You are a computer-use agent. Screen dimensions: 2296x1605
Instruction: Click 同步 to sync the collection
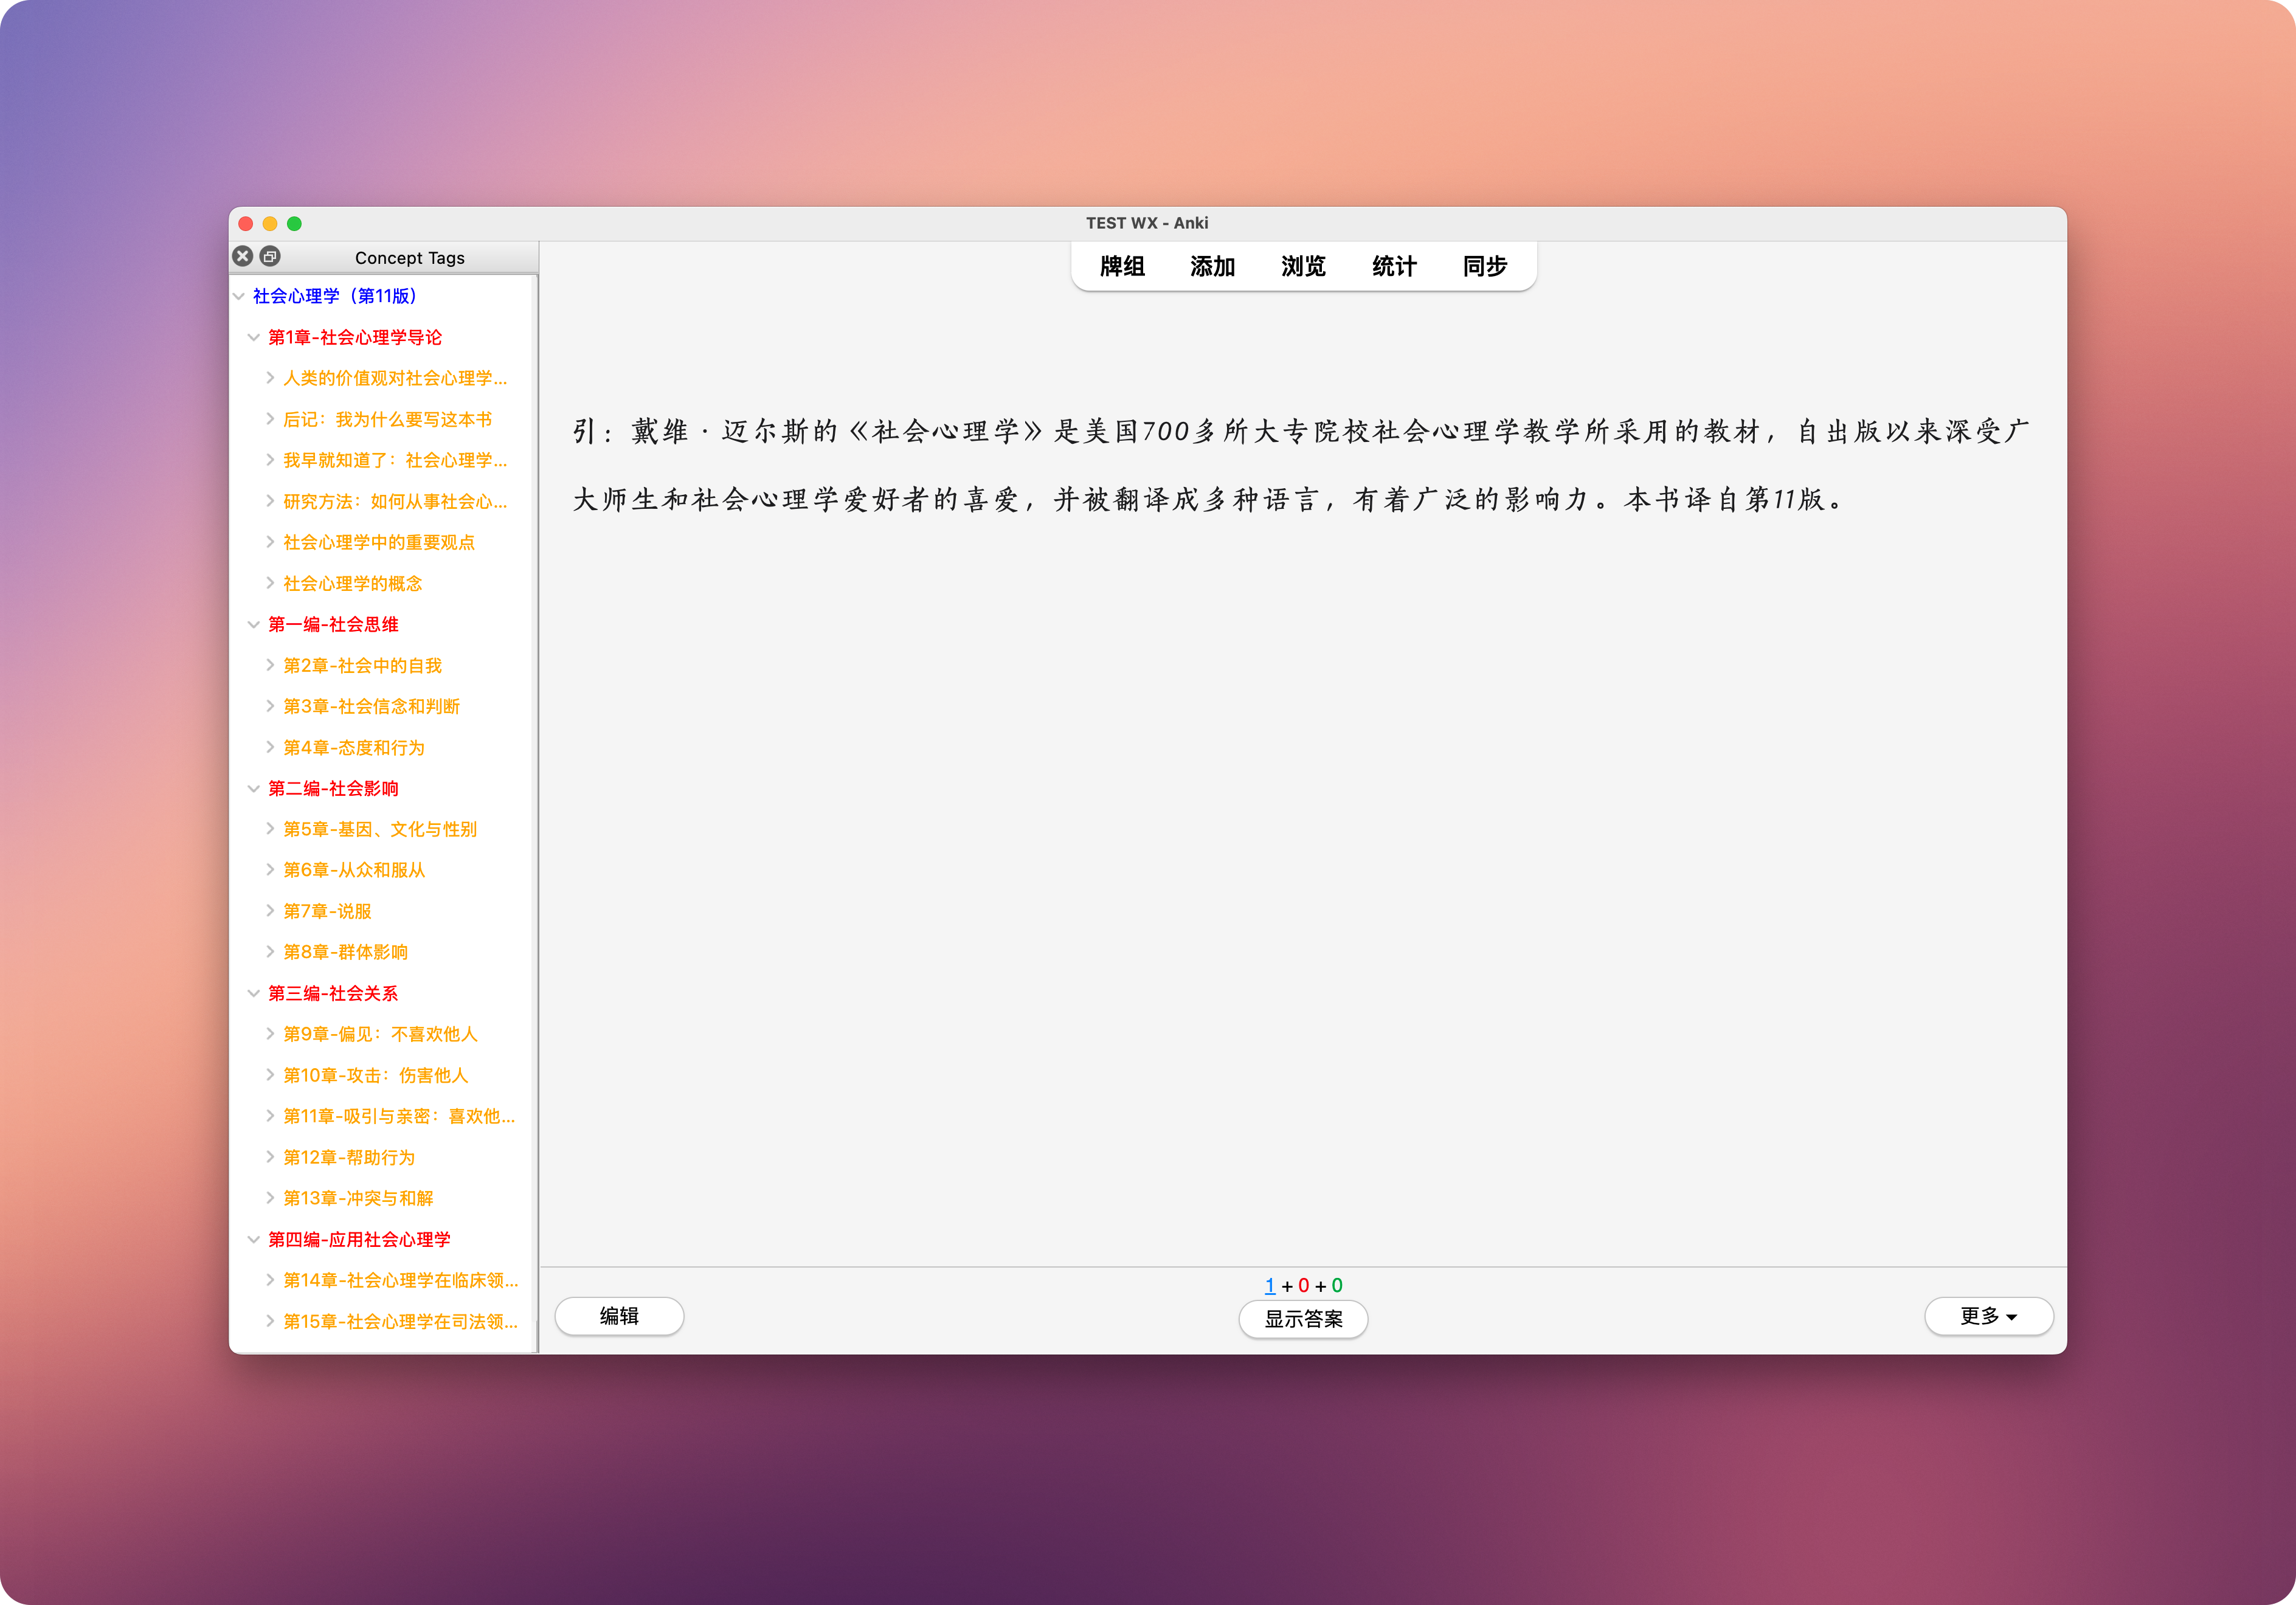pyautogui.click(x=1484, y=266)
